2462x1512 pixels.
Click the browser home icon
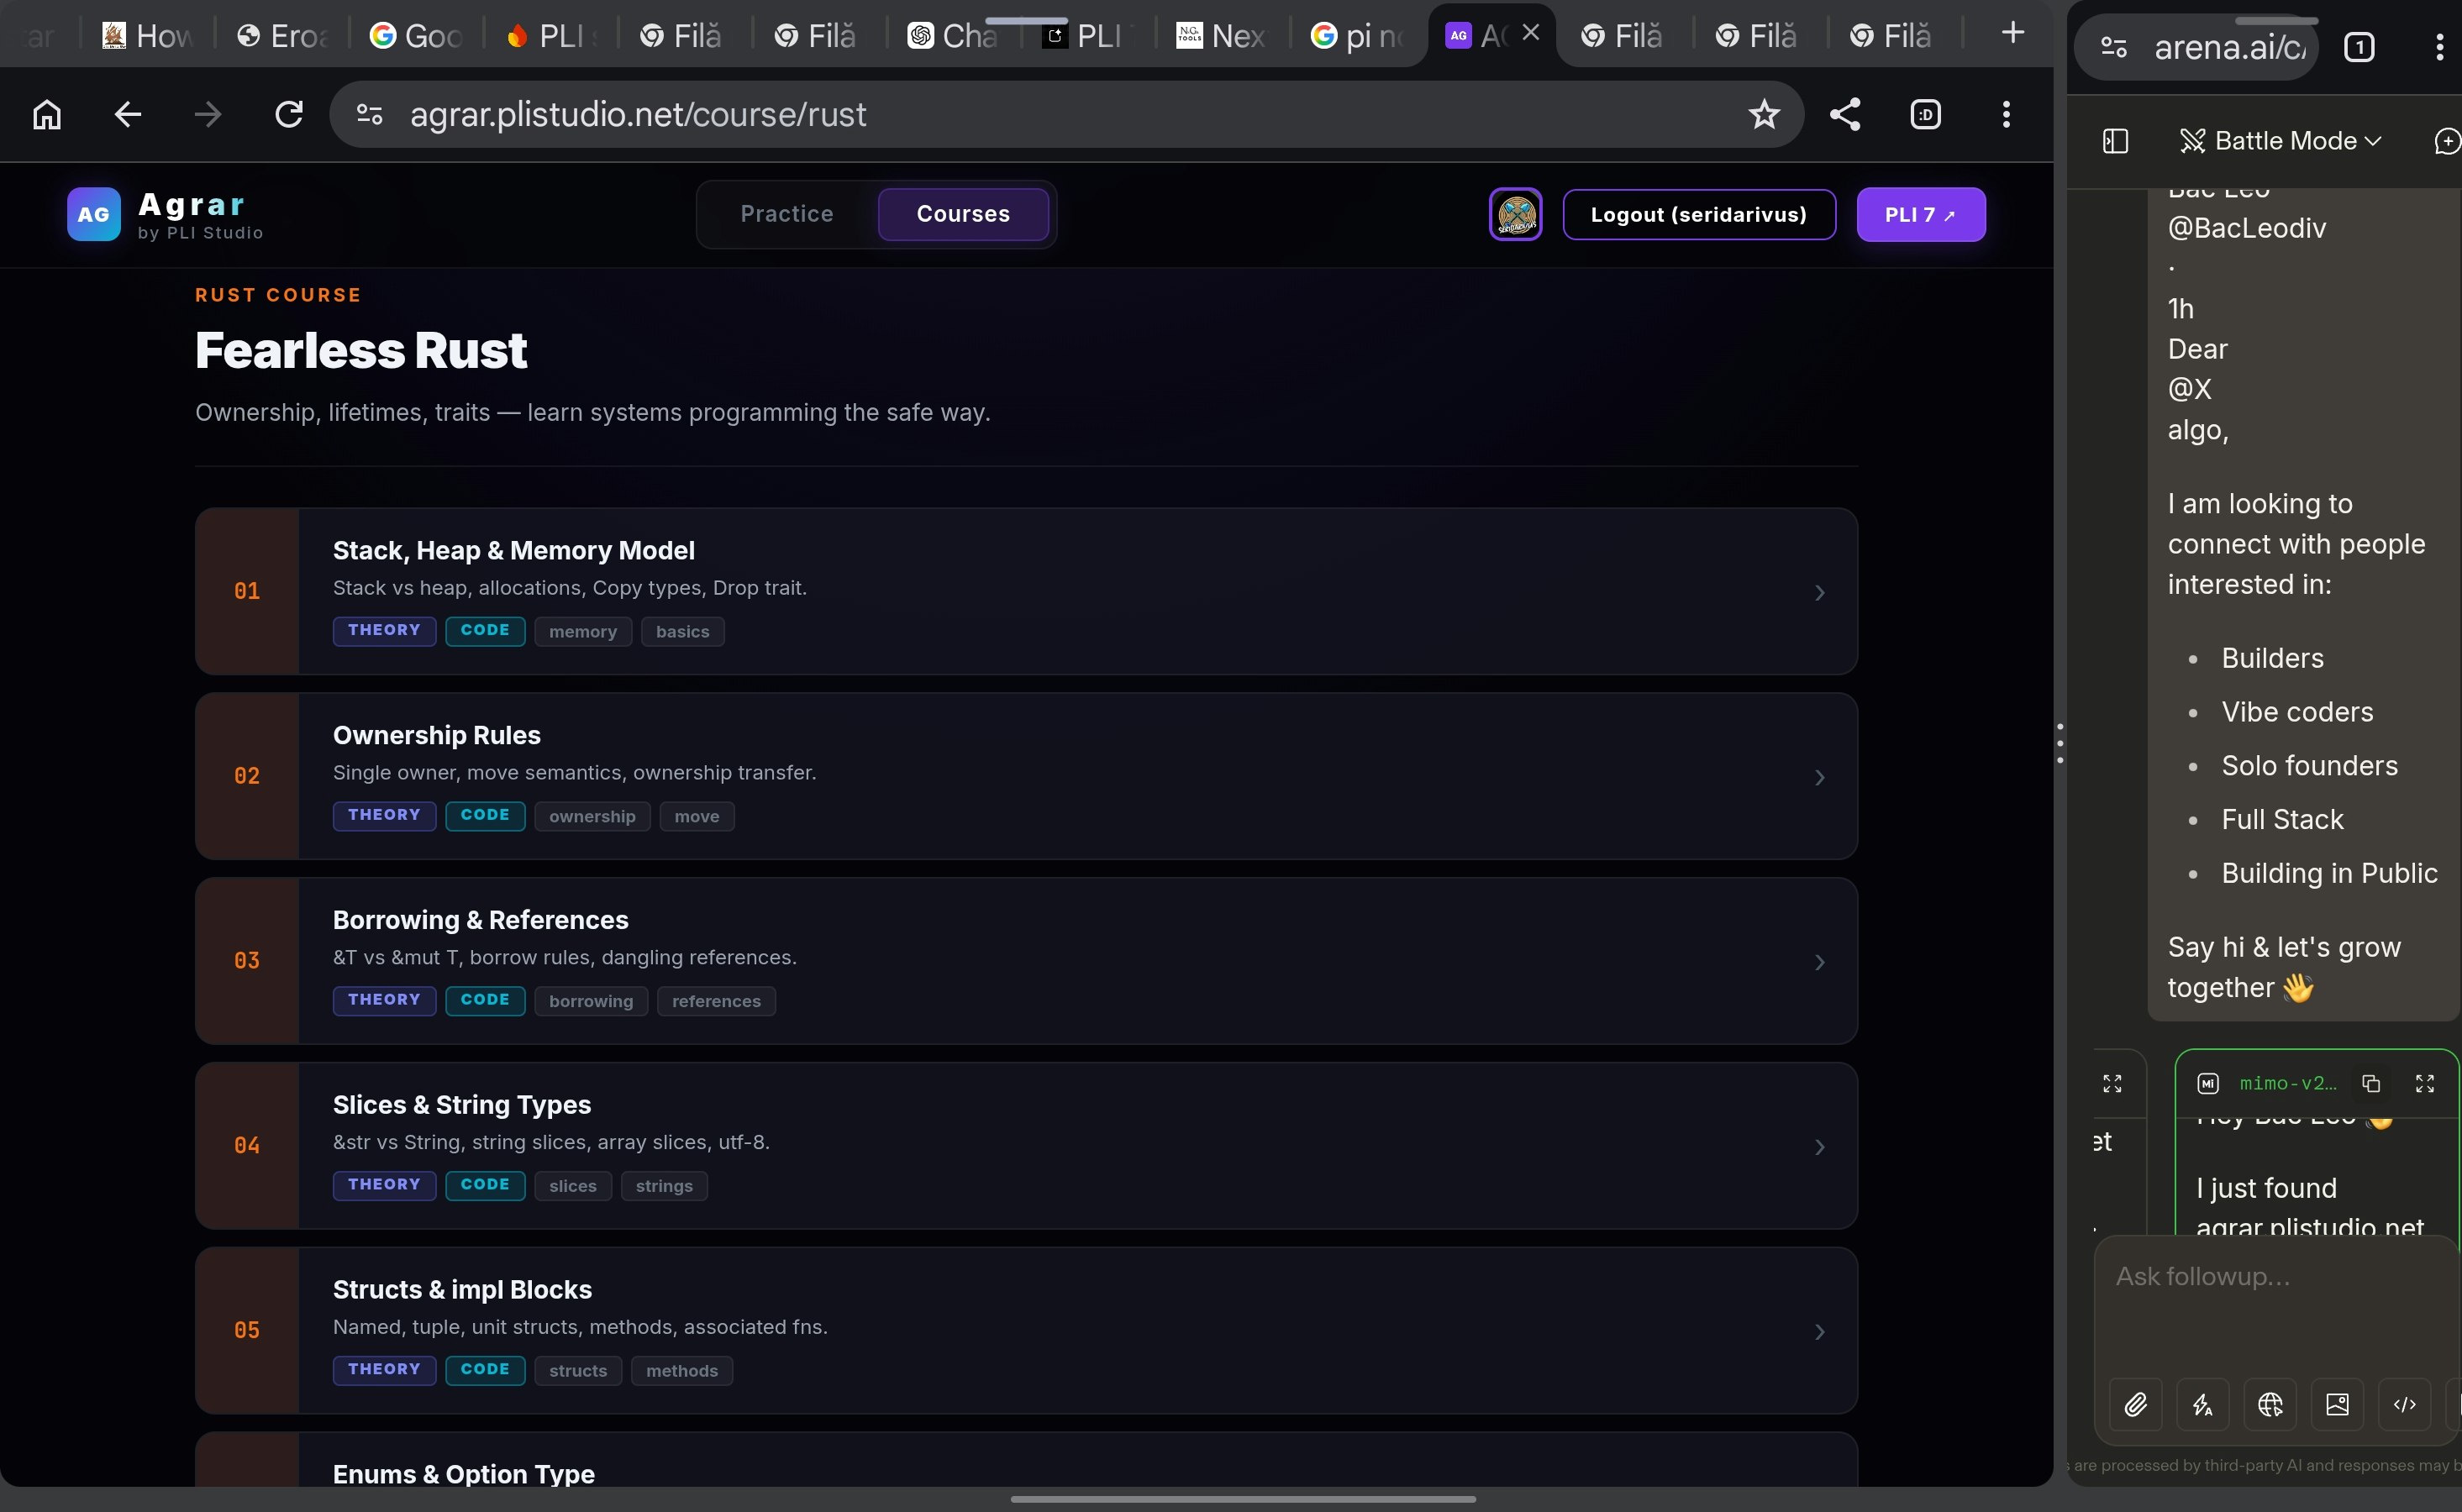47,114
